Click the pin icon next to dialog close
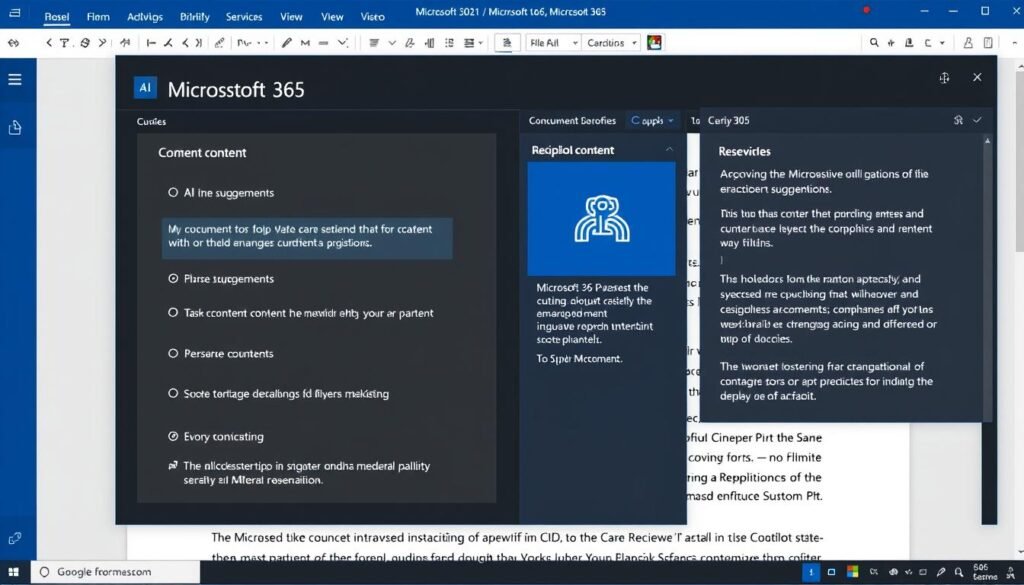1024x585 pixels. coord(944,78)
